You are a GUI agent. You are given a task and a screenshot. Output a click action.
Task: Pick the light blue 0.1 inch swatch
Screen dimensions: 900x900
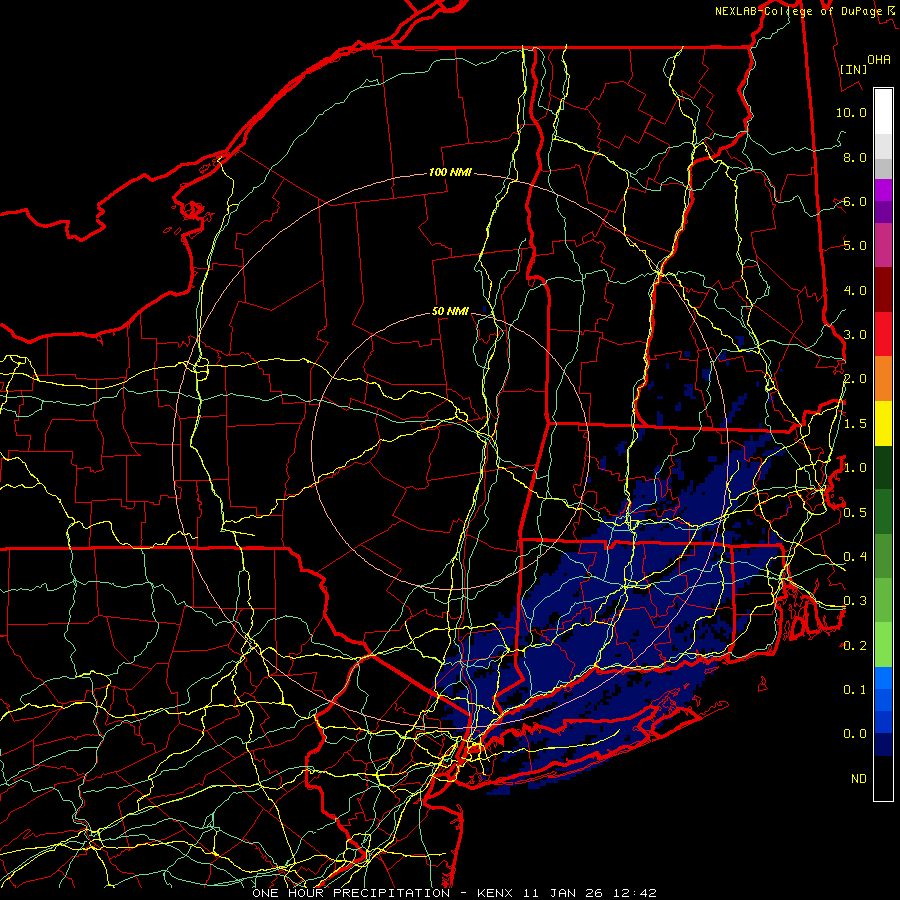(883, 678)
